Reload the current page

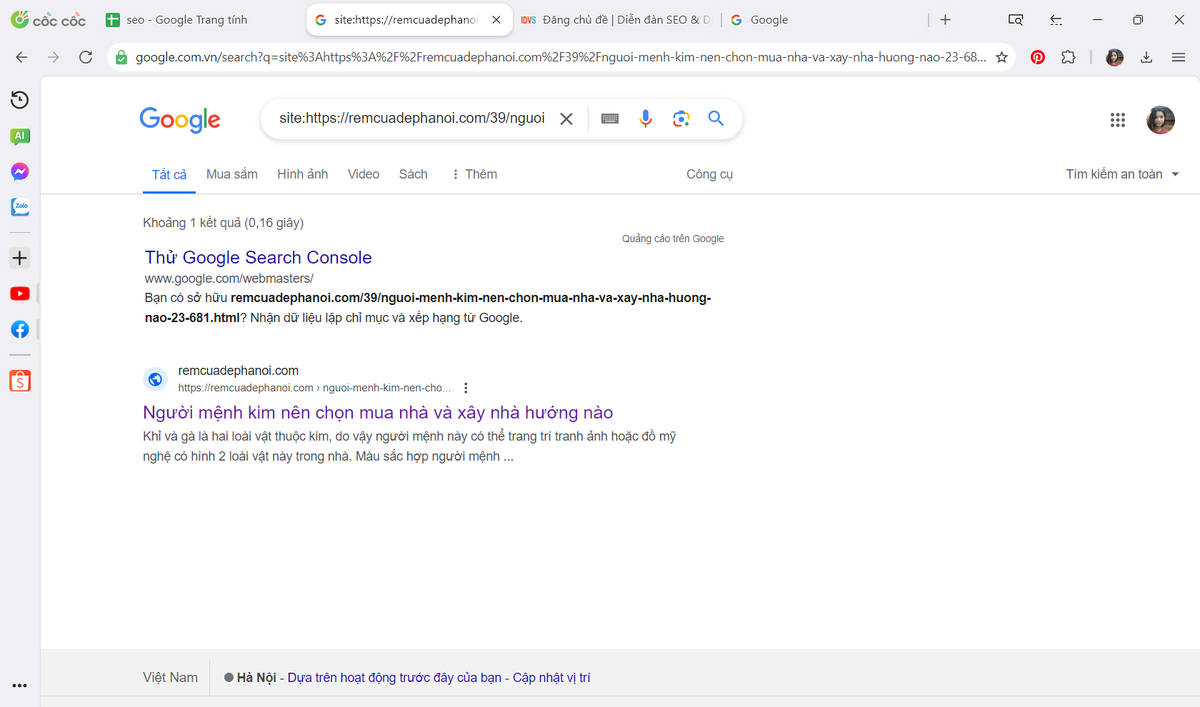pos(85,57)
